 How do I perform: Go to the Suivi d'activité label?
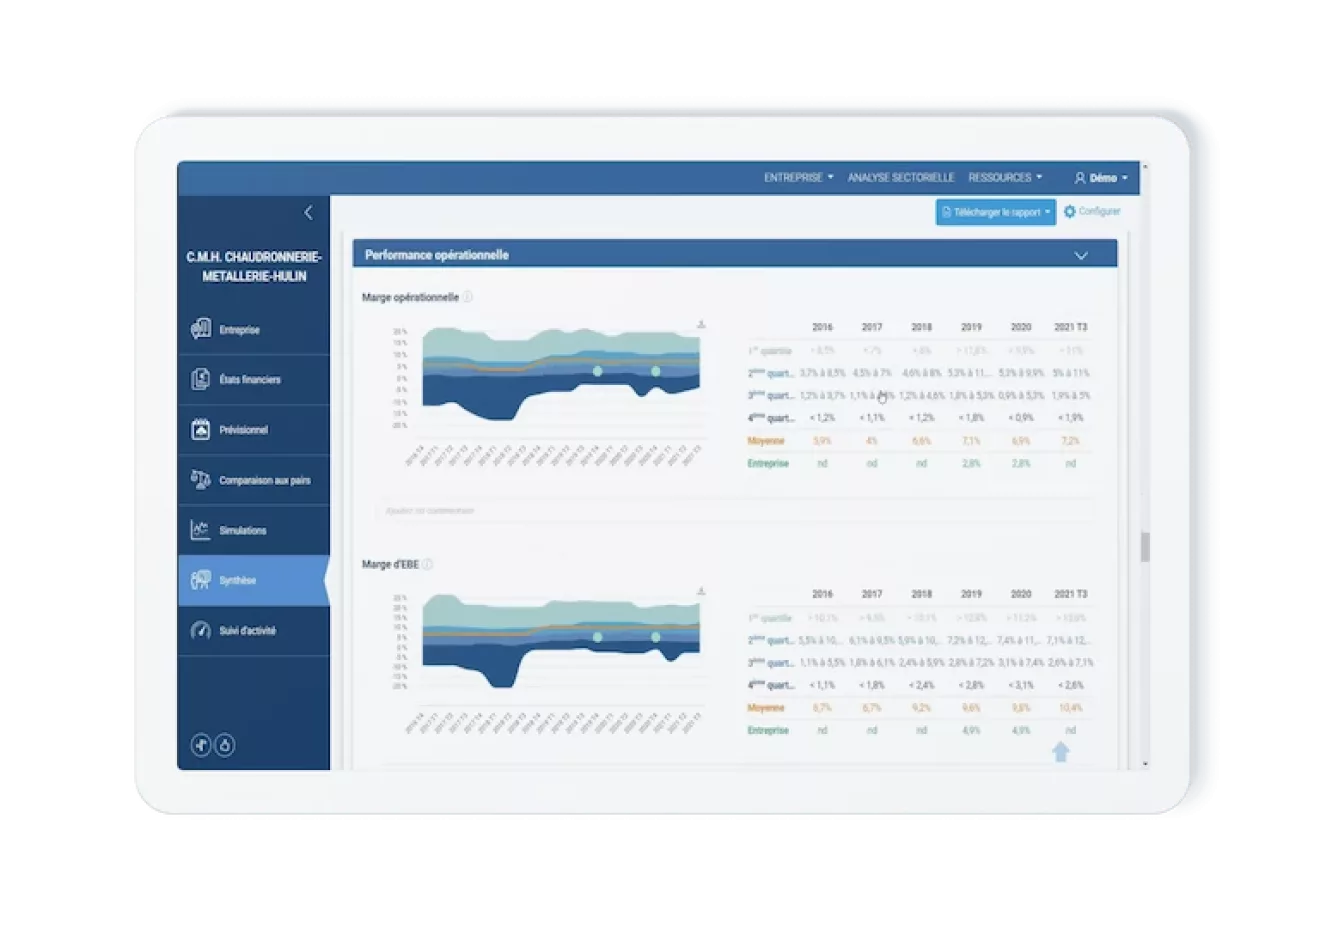(x=247, y=631)
